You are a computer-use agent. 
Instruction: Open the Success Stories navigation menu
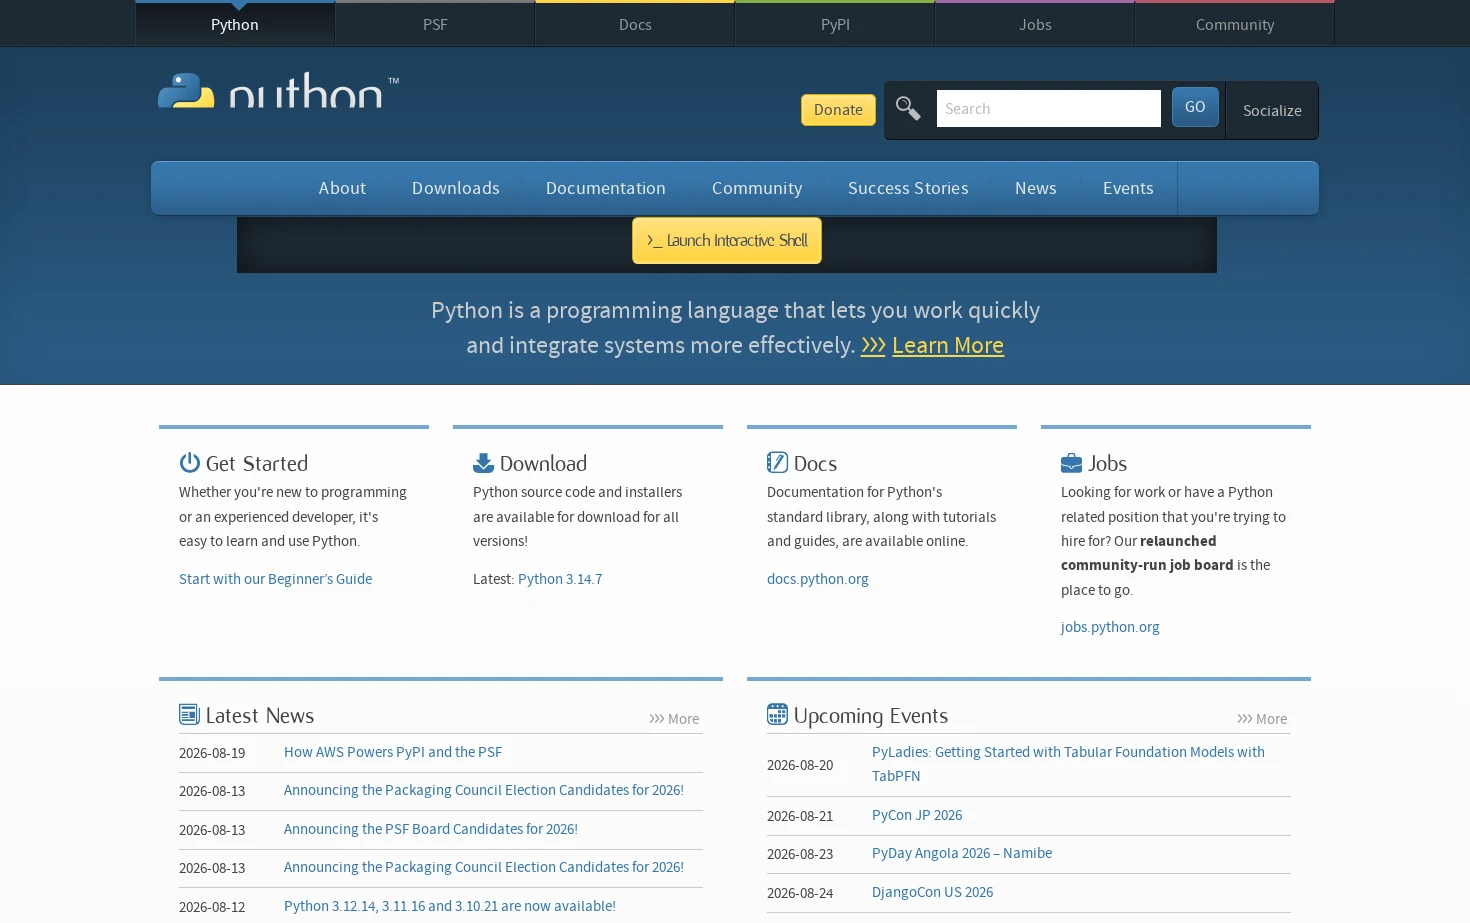[x=908, y=188]
